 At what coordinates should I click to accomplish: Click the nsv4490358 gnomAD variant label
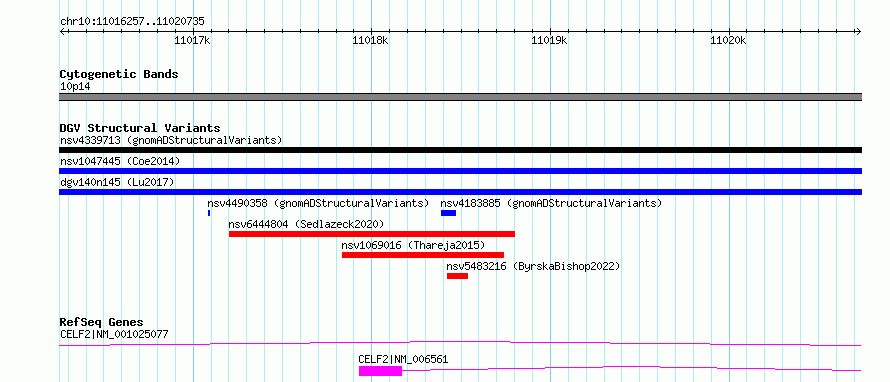coord(318,203)
